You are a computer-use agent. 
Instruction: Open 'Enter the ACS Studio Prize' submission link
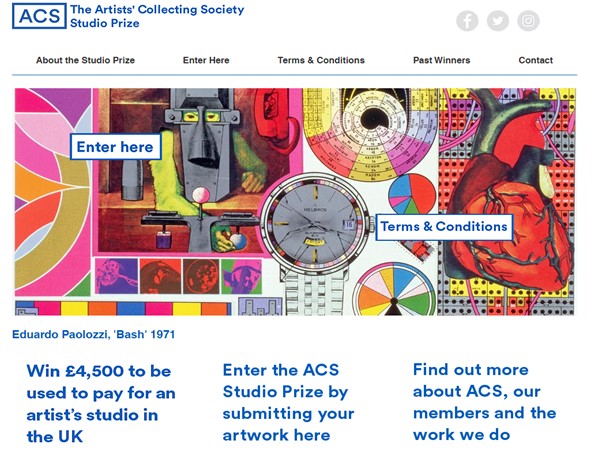click(288, 401)
